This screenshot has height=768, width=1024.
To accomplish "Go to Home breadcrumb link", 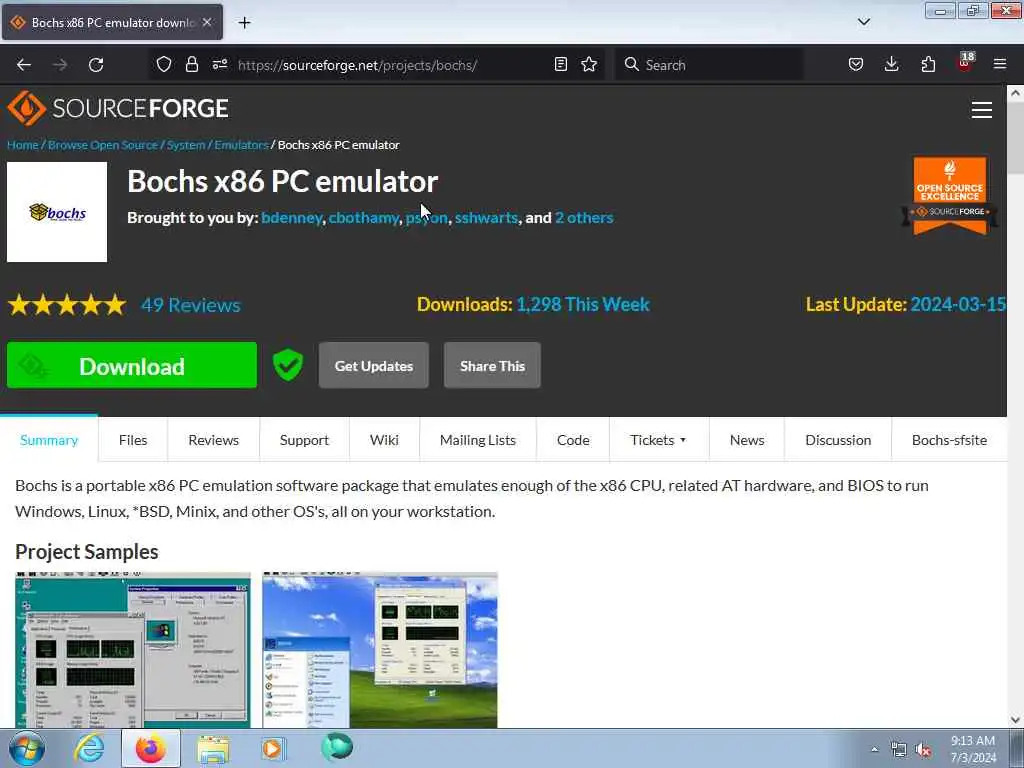I will [23, 145].
